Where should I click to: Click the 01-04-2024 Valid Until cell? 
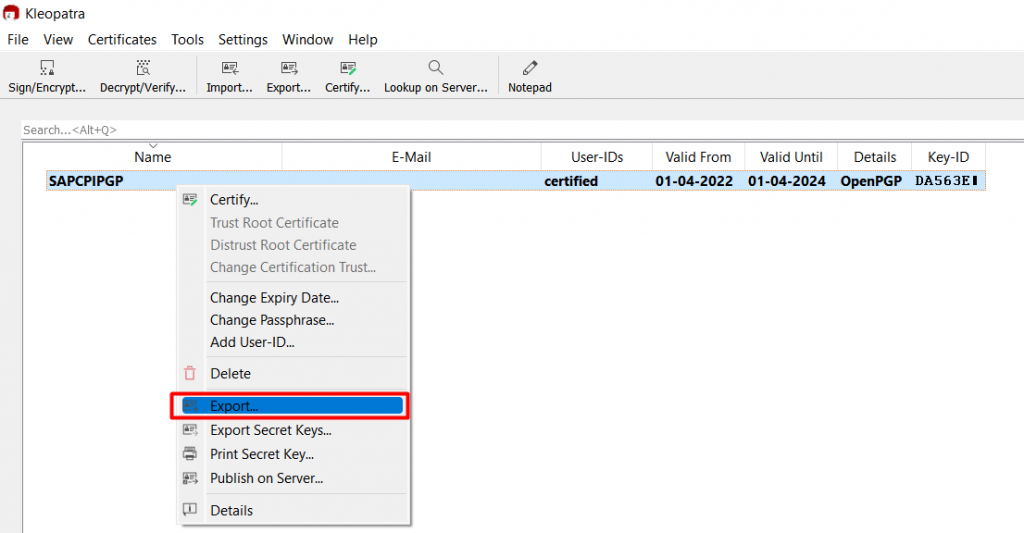click(786, 181)
